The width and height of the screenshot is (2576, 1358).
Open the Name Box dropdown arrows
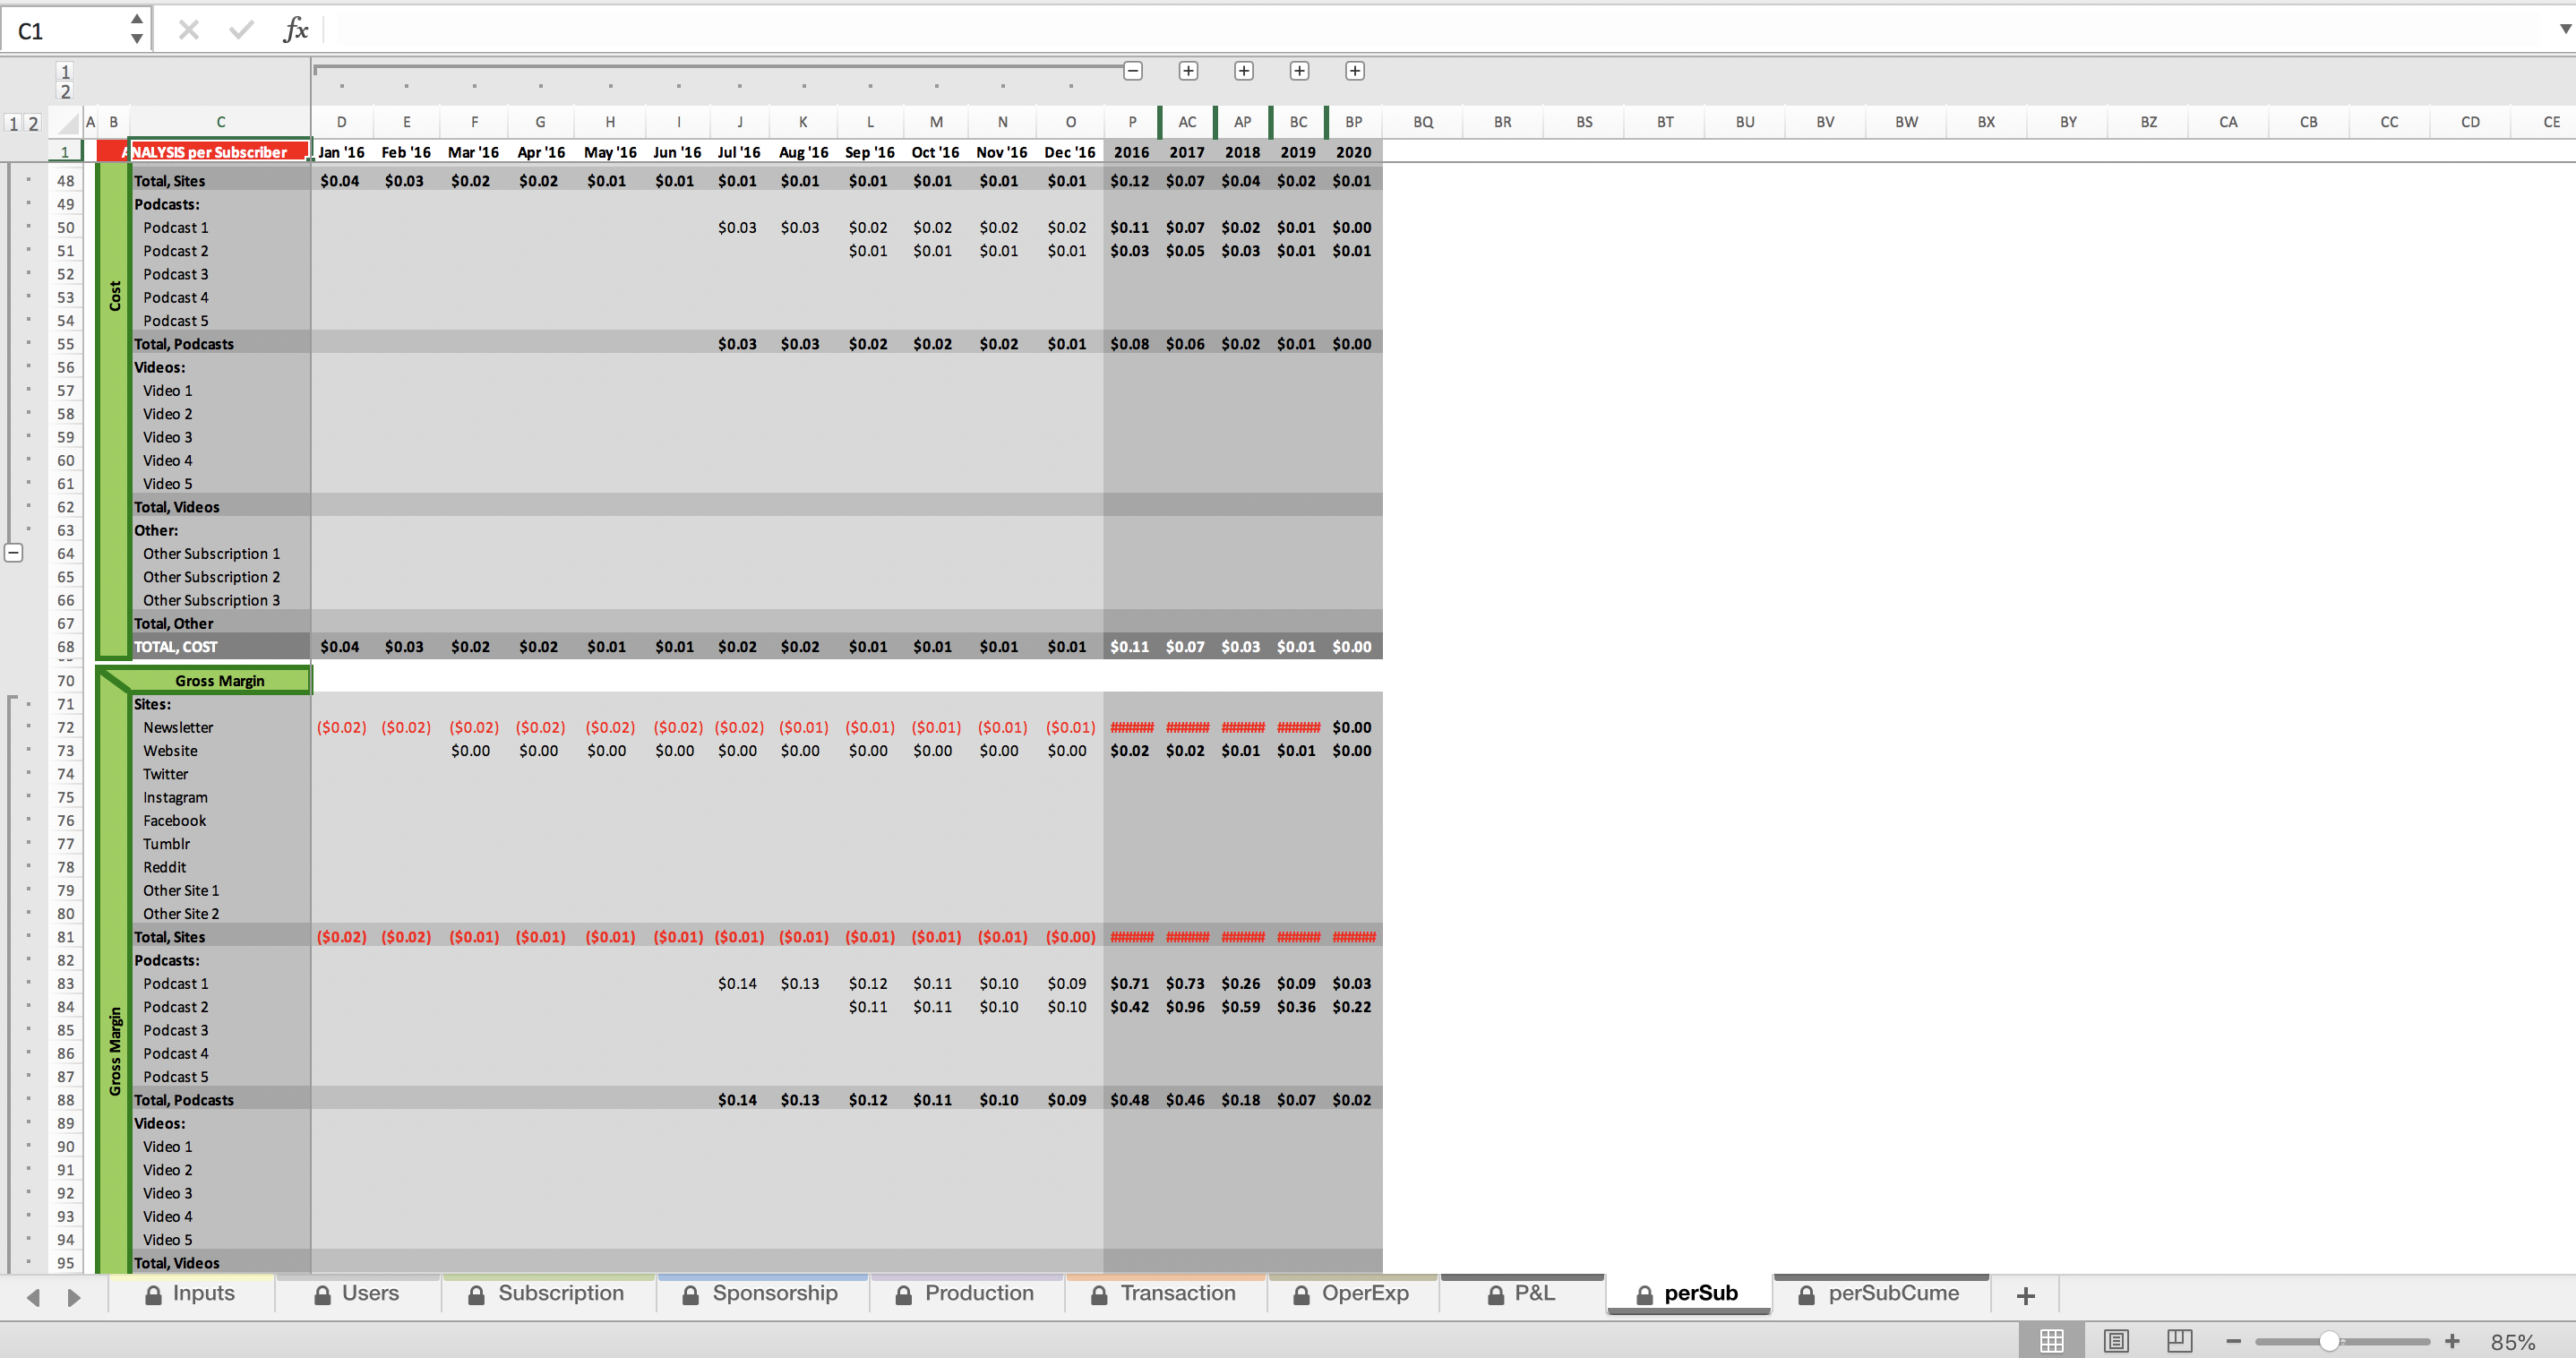pyautogui.click(x=137, y=29)
